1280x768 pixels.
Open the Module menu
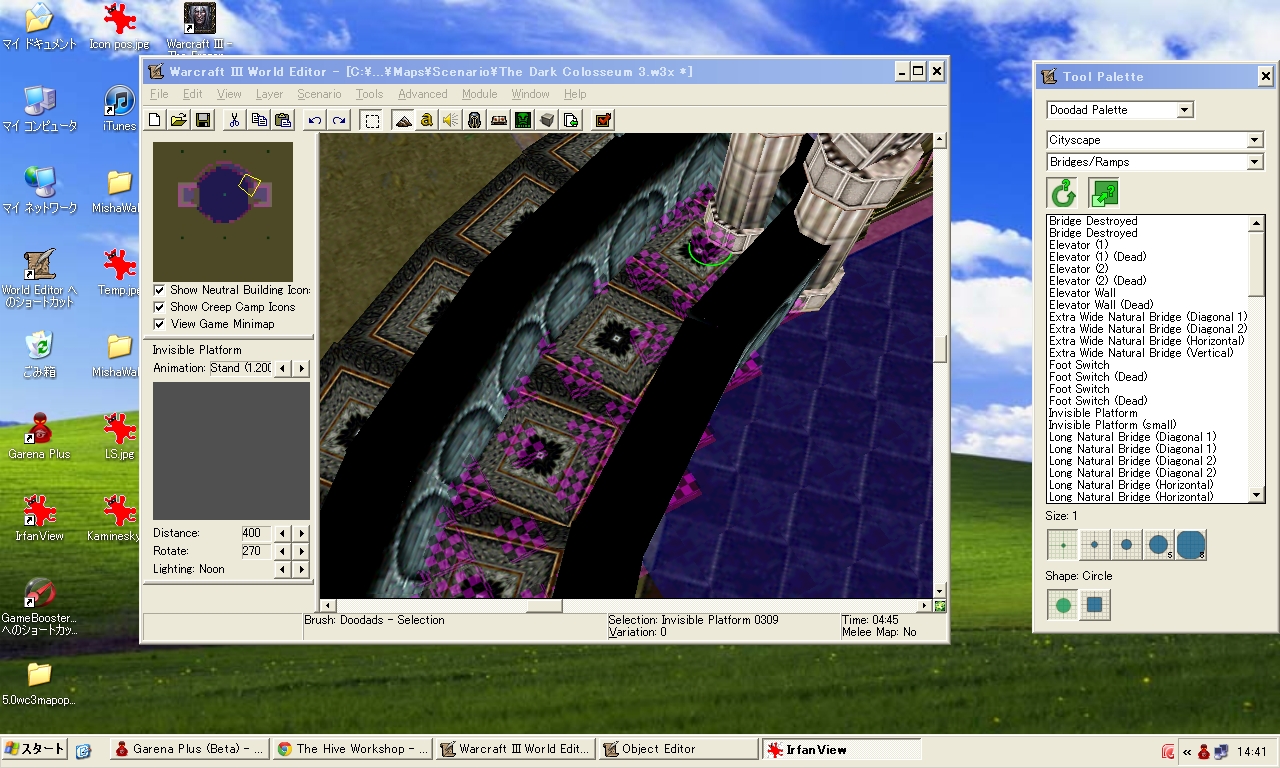[479, 94]
